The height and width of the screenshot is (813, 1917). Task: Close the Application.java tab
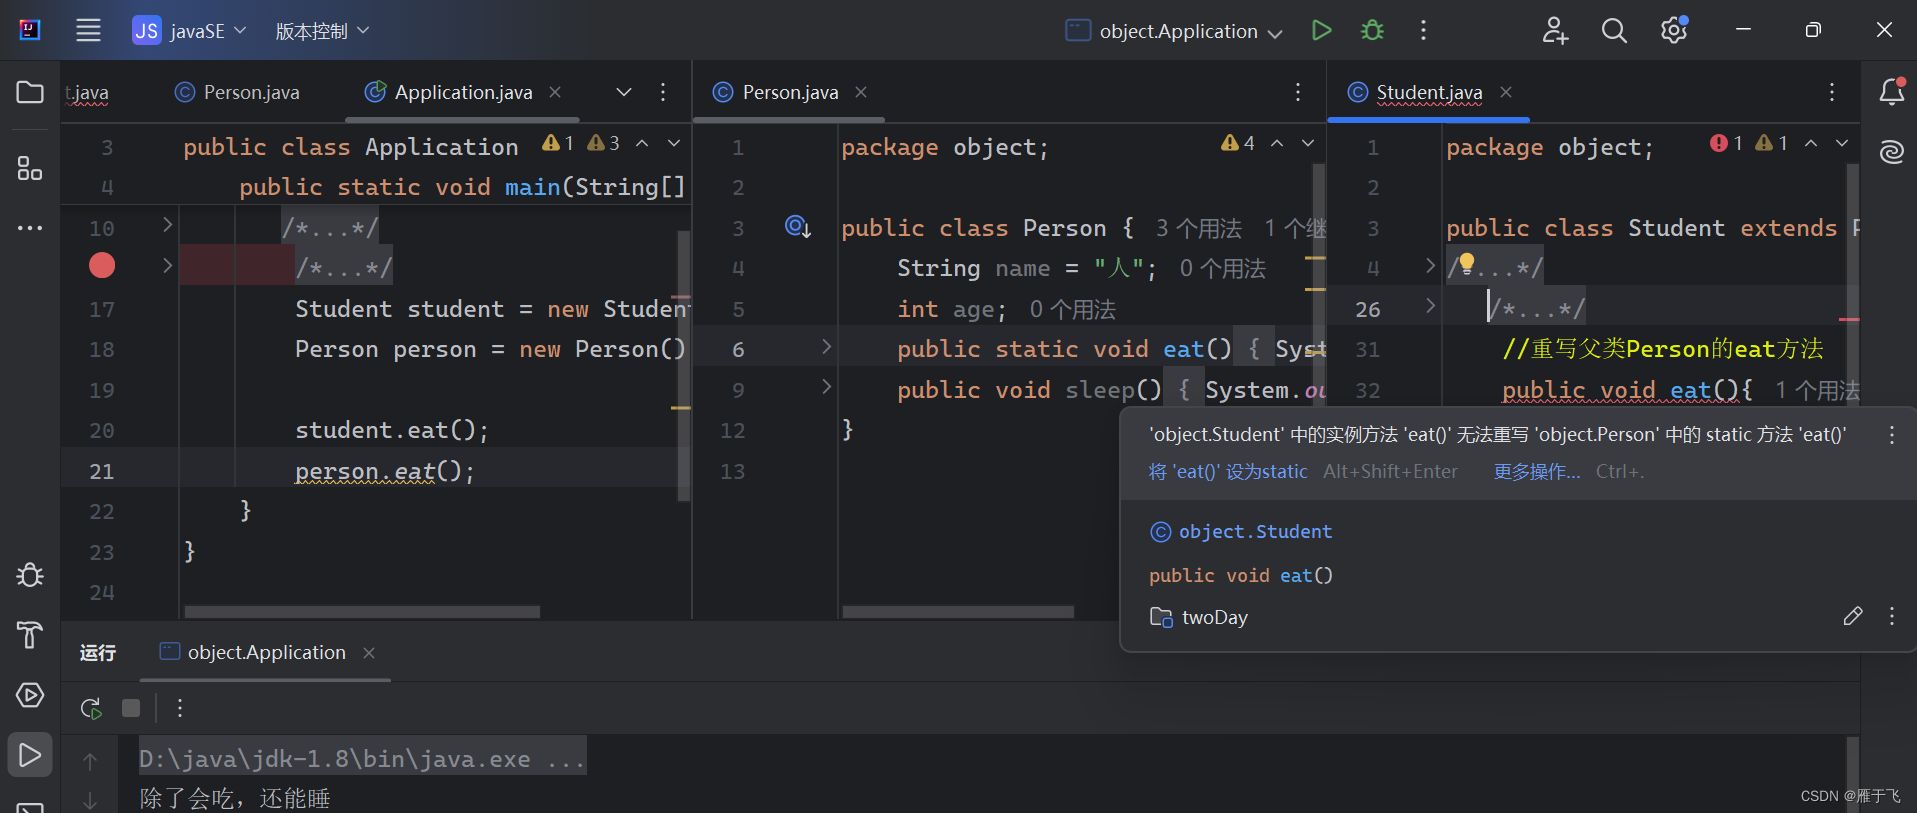point(555,92)
